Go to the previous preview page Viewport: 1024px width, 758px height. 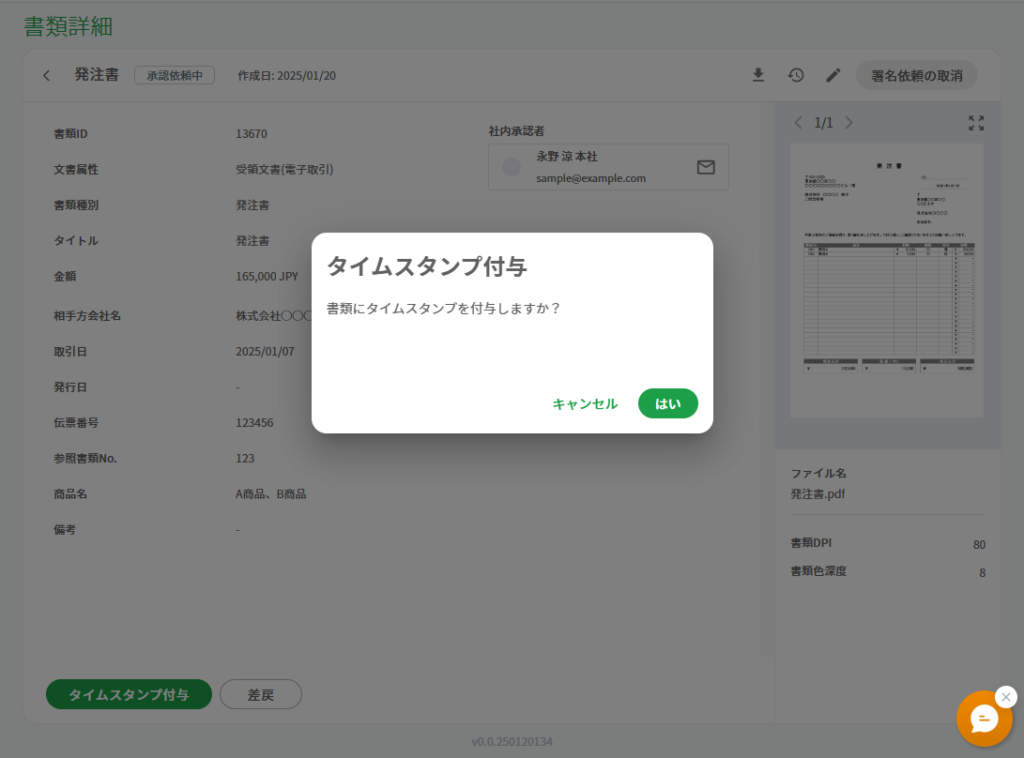pos(798,123)
